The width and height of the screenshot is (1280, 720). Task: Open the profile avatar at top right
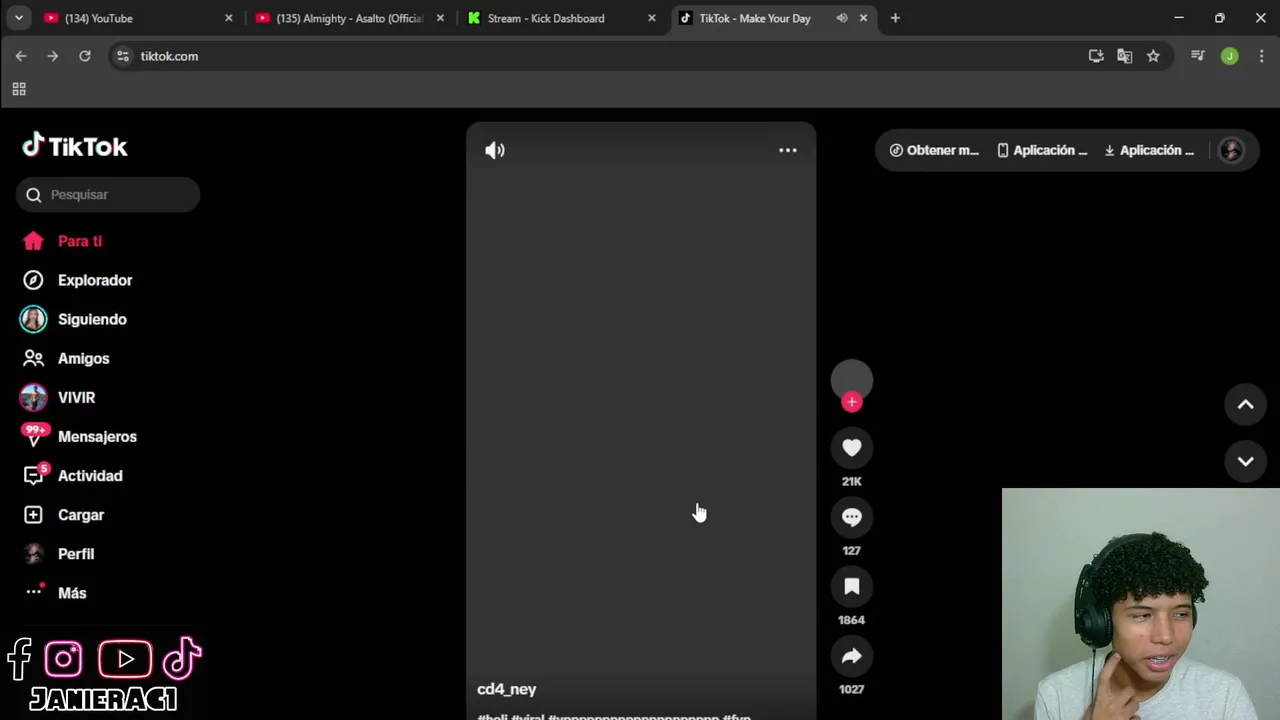pos(1231,150)
